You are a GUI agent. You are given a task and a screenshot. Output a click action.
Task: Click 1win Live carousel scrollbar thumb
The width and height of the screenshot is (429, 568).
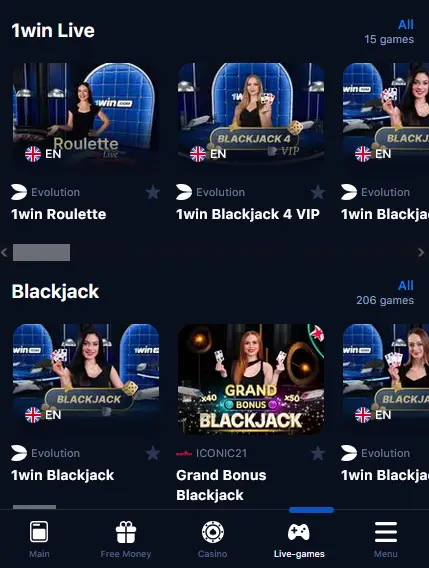coord(41,252)
